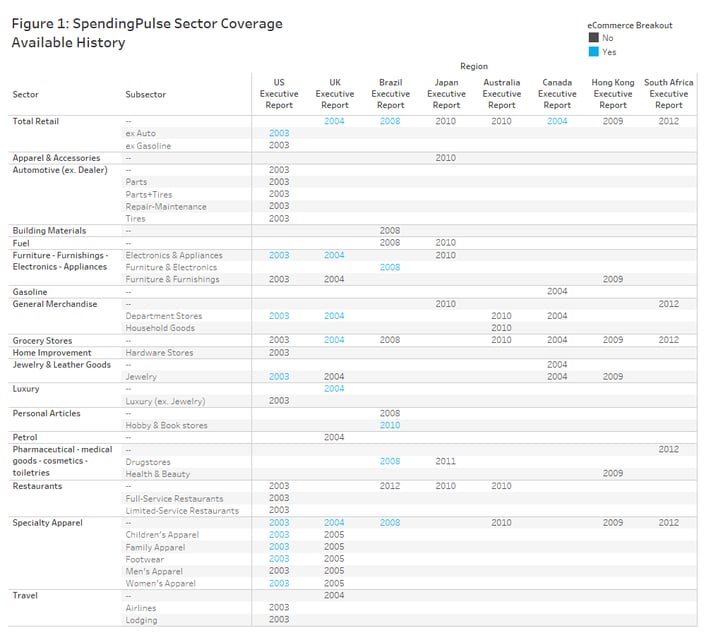Image resolution: width=706 pixels, height=635 pixels.
Task: Click the 'Total Retail' sector row
Action: point(36,121)
